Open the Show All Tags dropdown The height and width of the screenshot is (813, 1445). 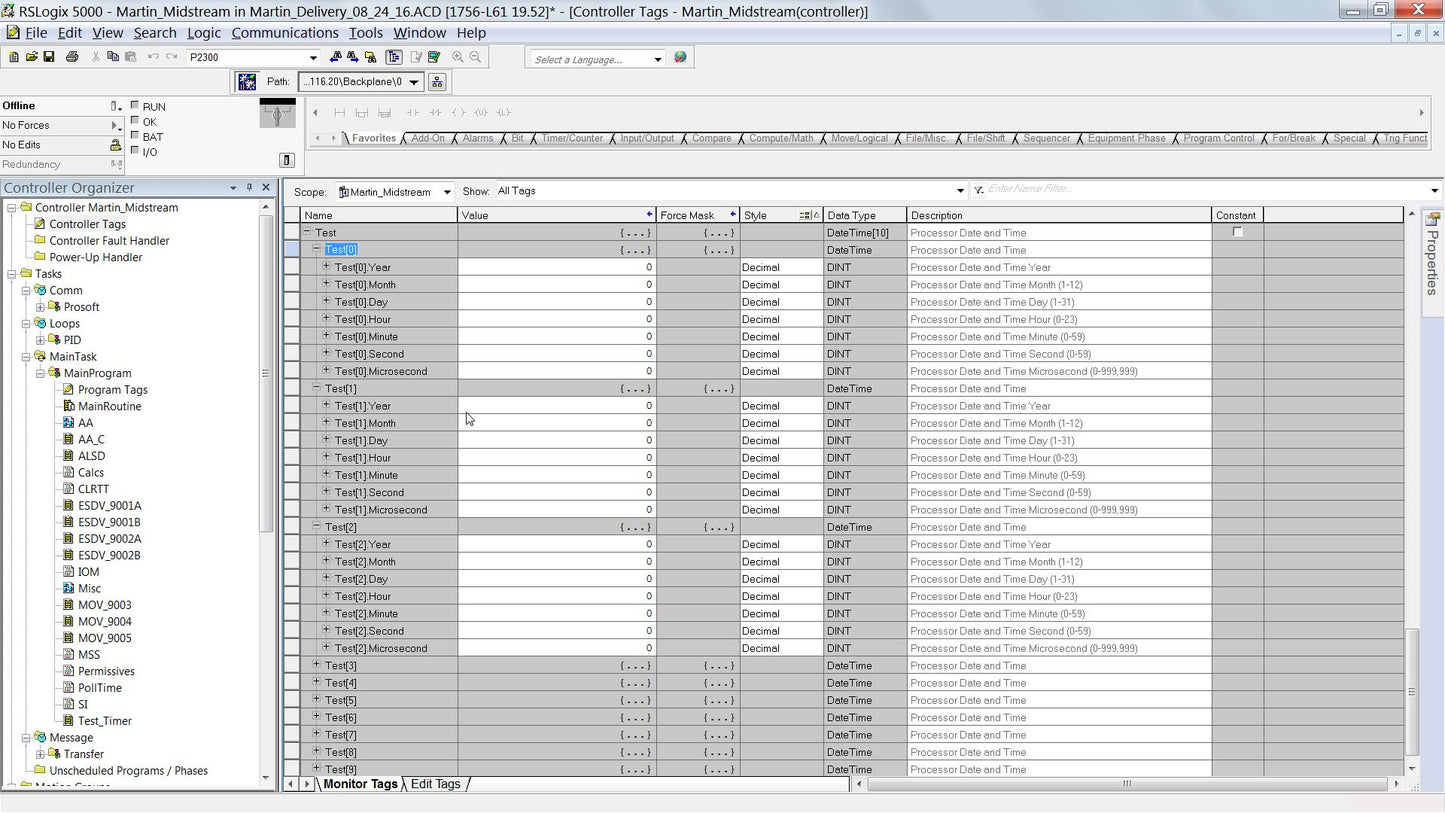pyautogui.click(x=960, y=190)
